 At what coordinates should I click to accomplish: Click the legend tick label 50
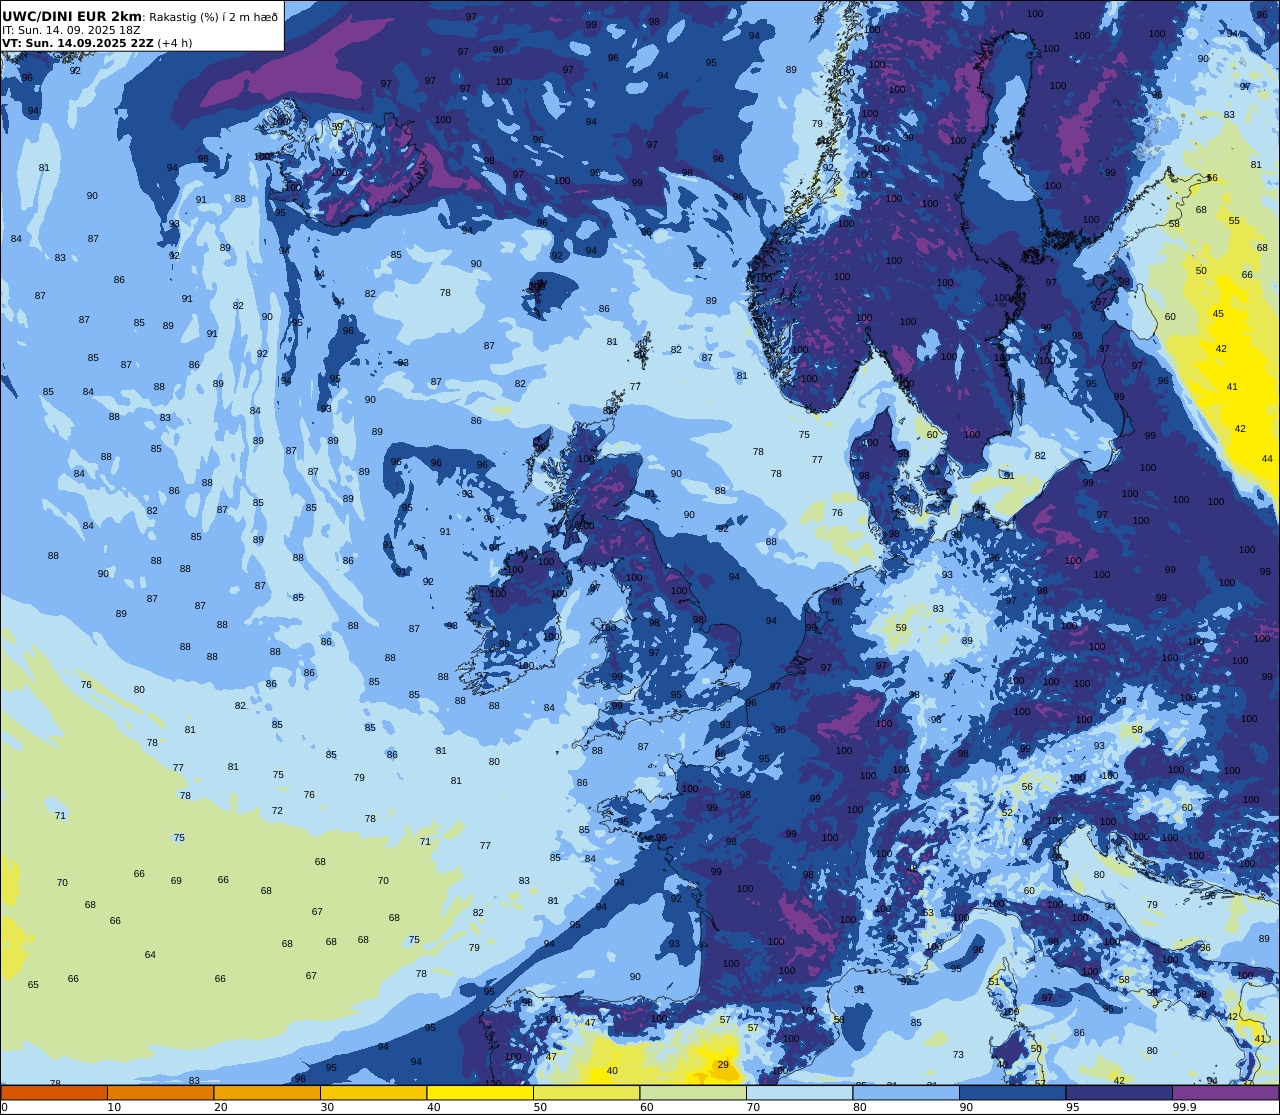(540, 1107)
